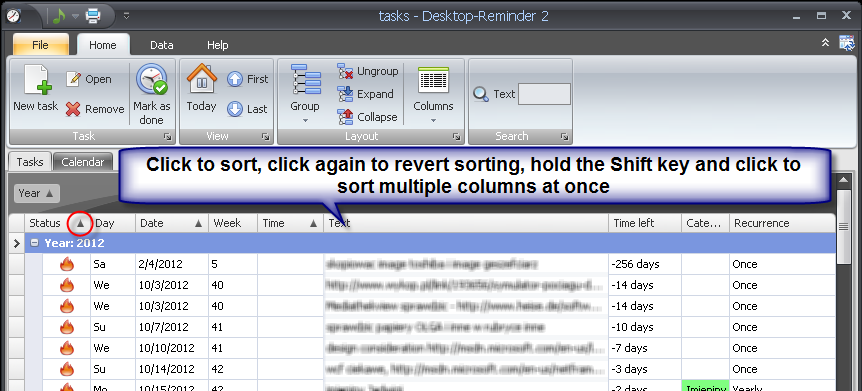Click Ungroup in Layout section

(368, 71)
